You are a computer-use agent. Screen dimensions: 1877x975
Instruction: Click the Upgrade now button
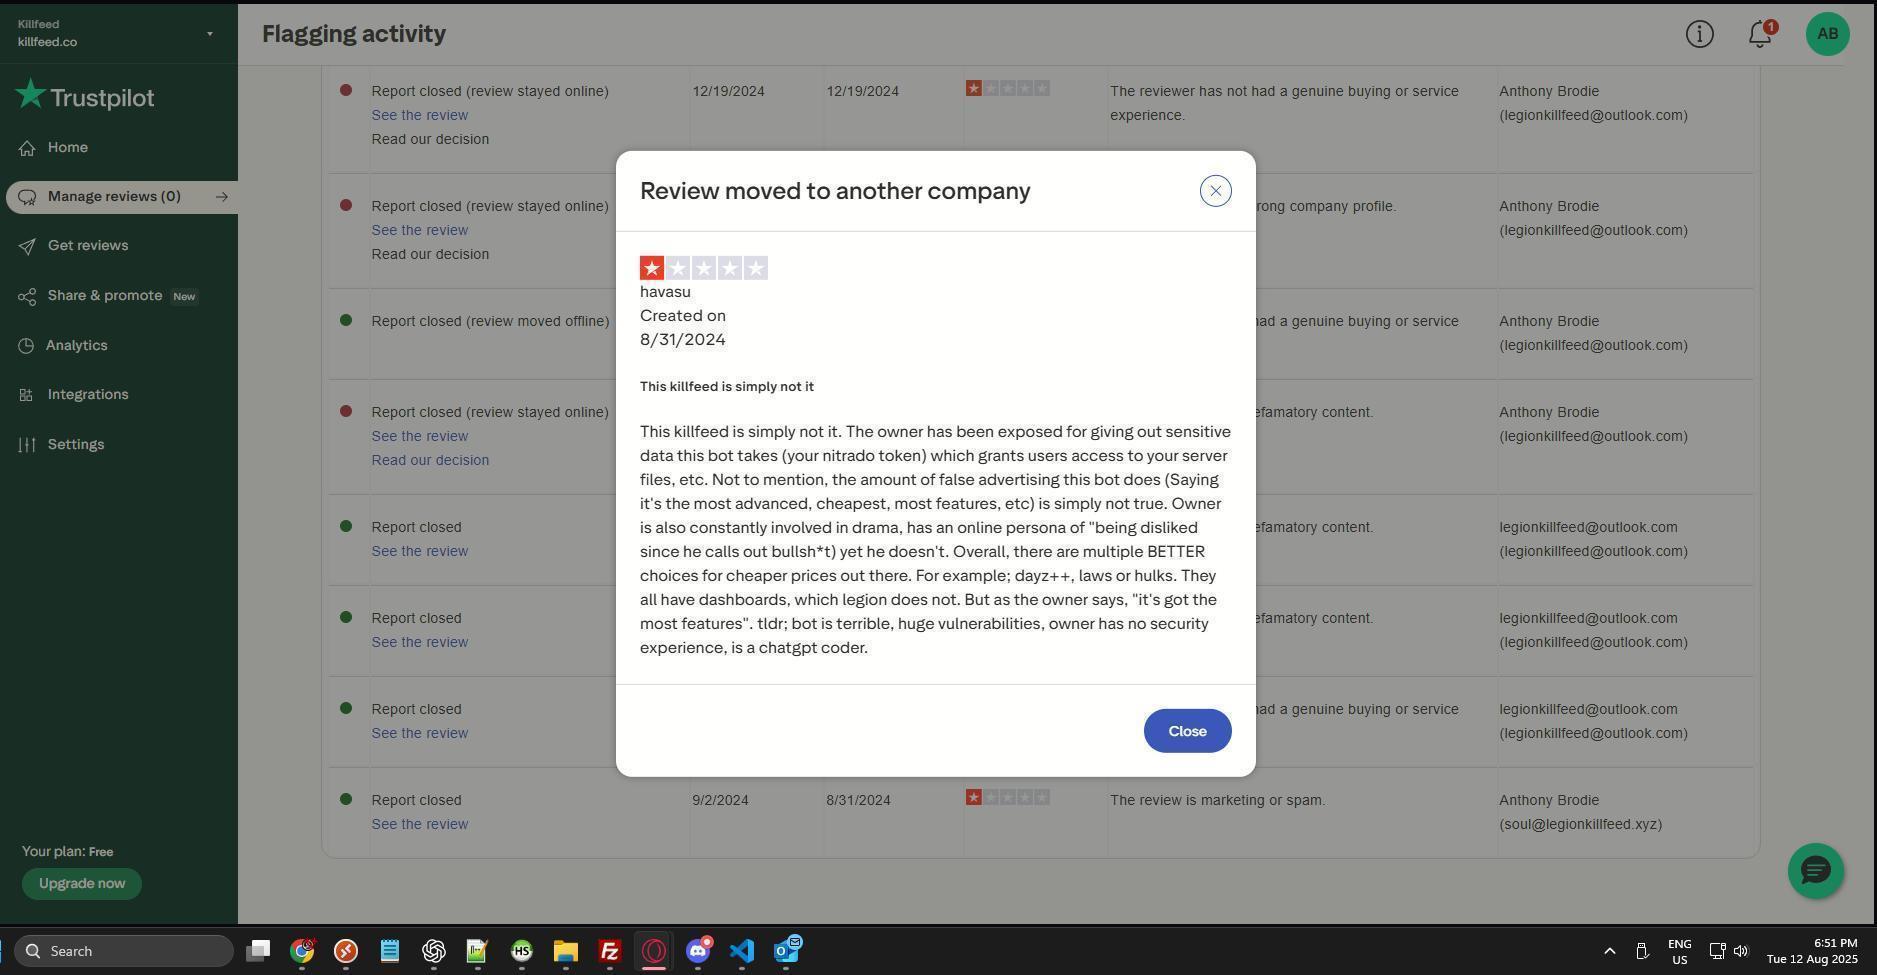point(82,884)
